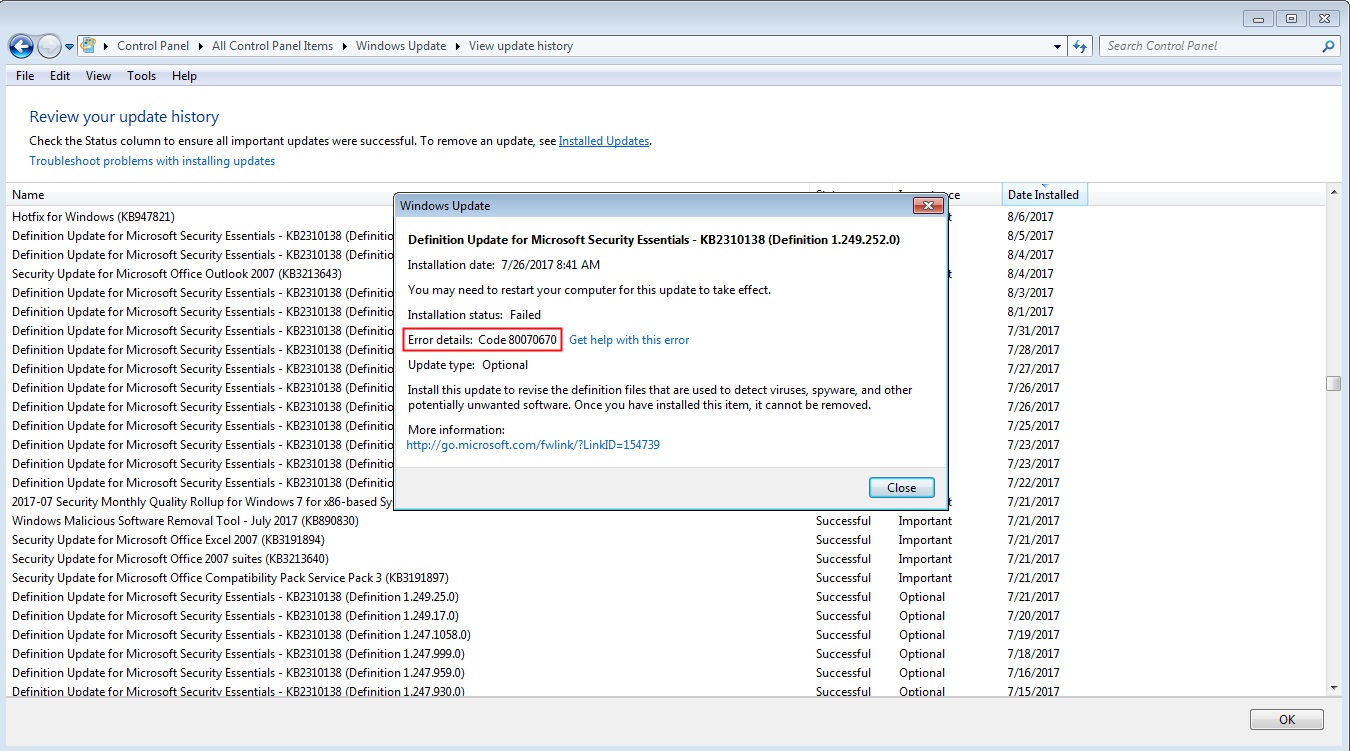This screenshot has width=1350, height=751.
Task: Click the Back navigation arrow
Action: (x=20, y=45)
